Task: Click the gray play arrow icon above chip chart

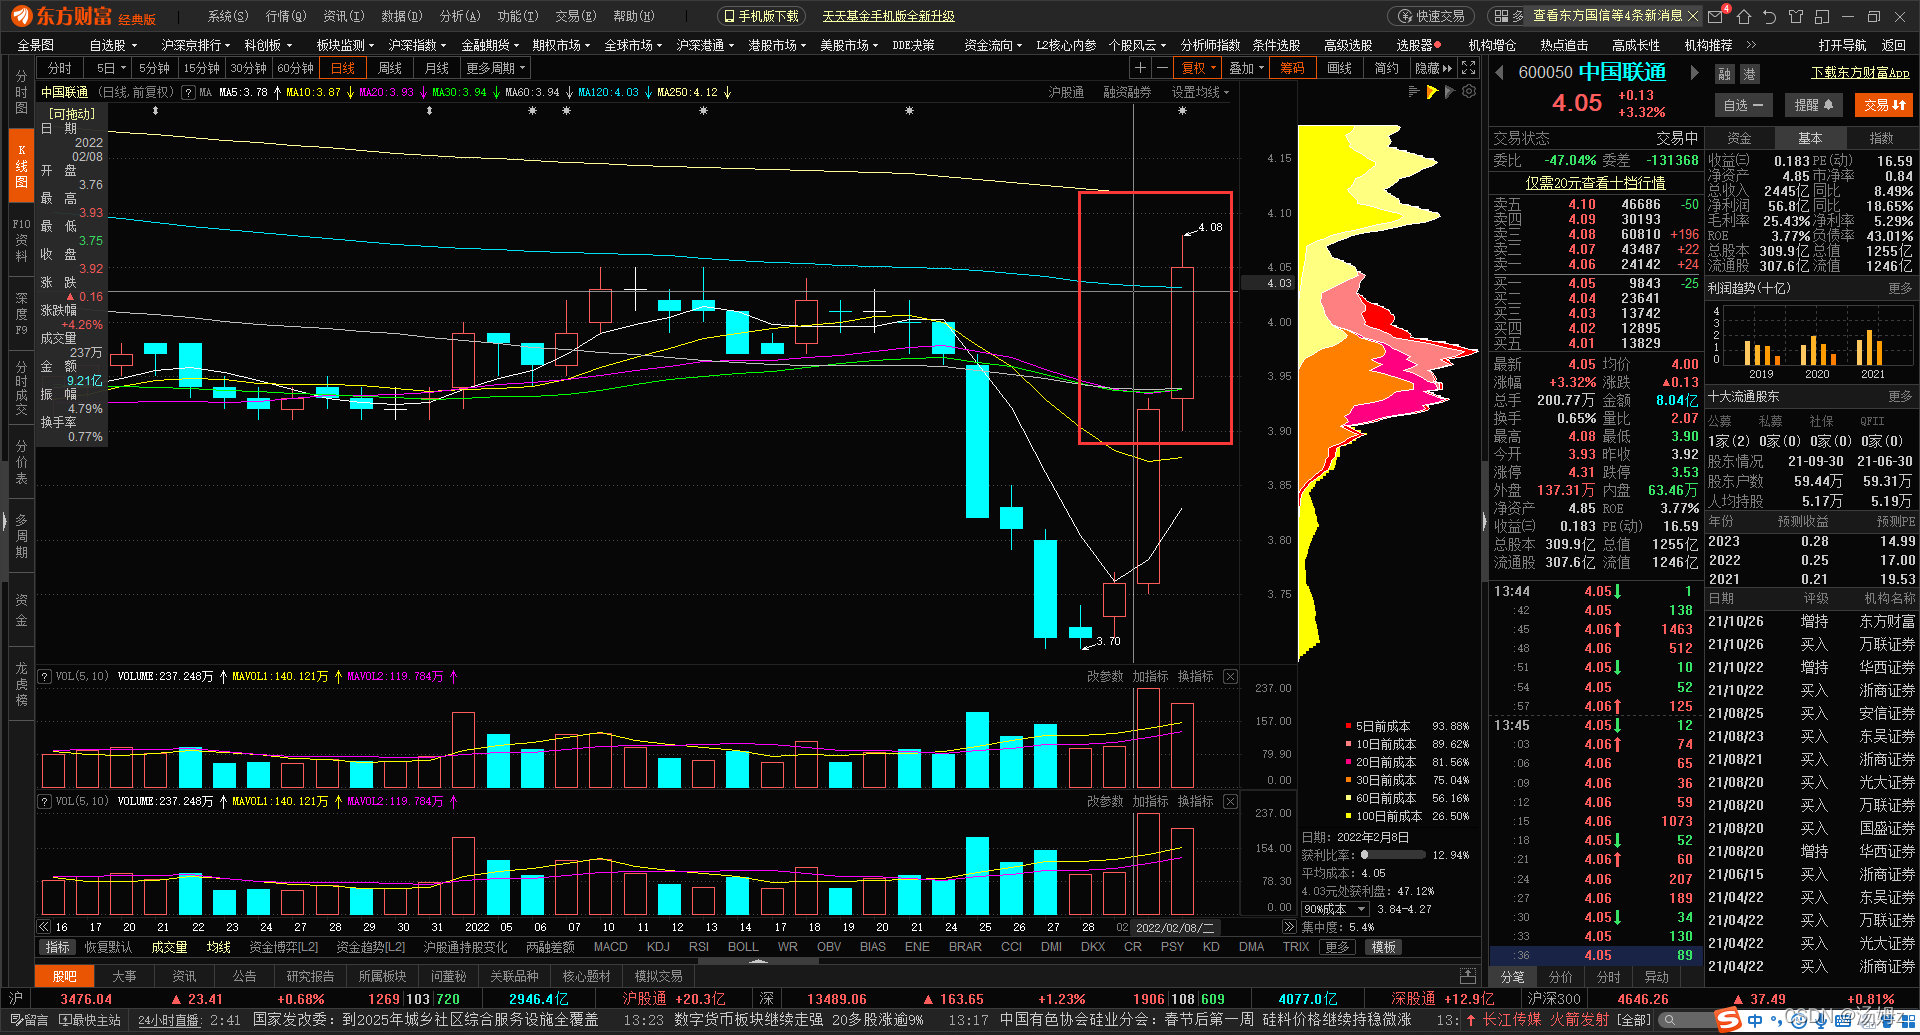Action: pyautogui.click(x=1450, y=92)
